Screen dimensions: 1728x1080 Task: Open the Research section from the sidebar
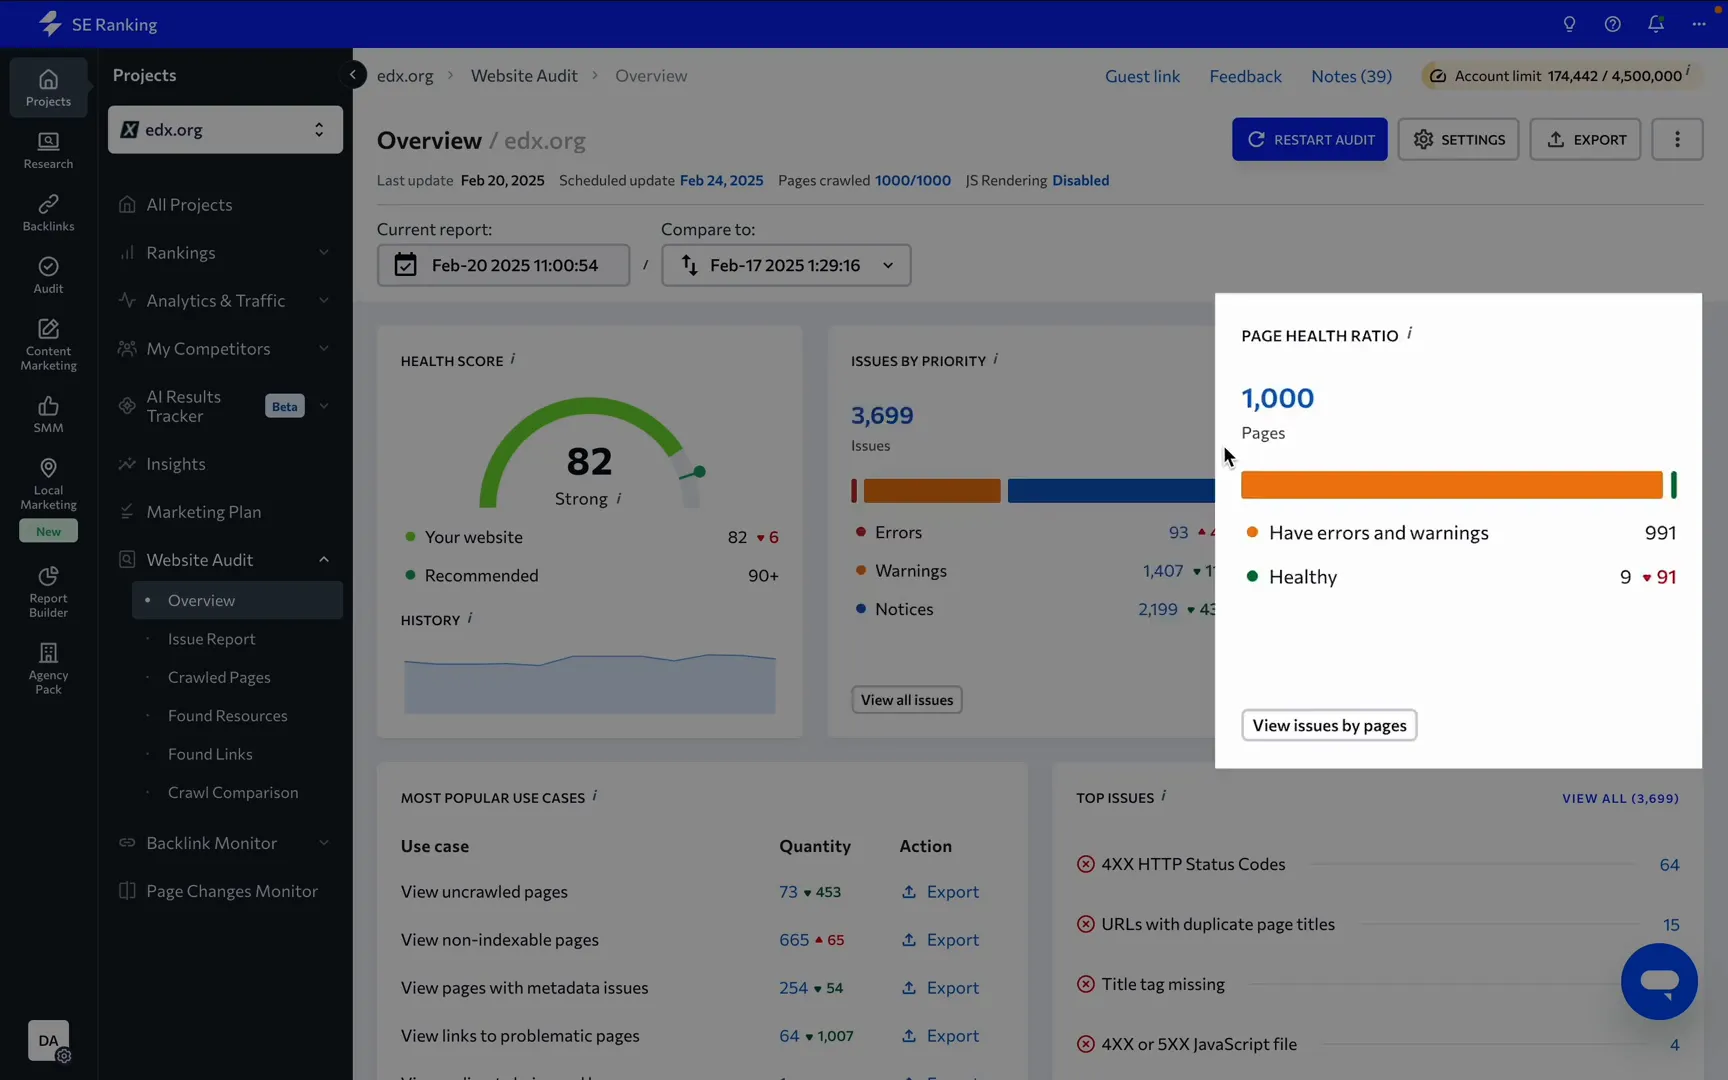coord(47,150)
